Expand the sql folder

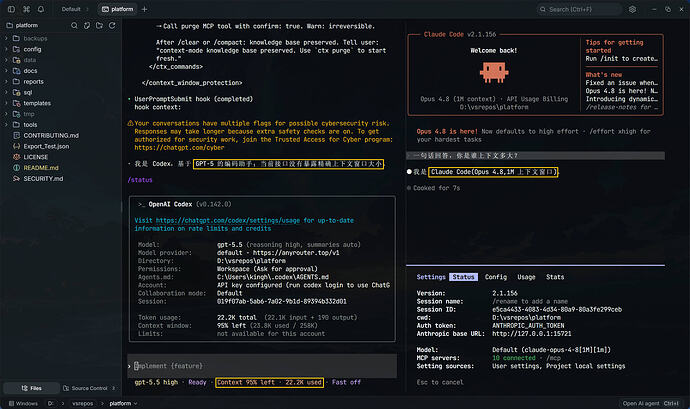click(x=6, y=92)
